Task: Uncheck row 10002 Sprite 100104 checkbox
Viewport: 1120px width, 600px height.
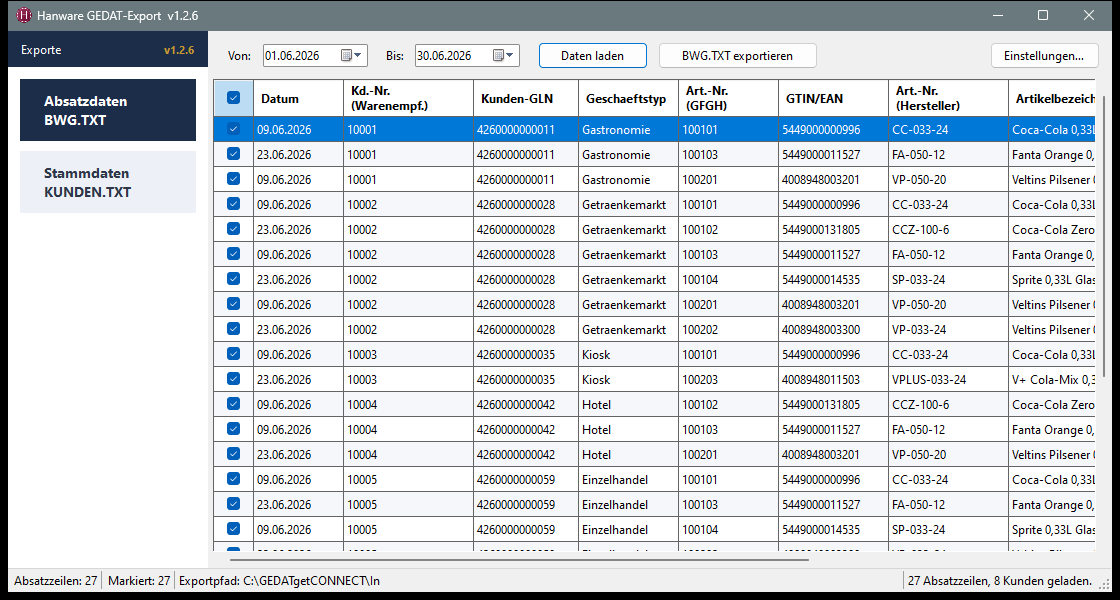Action: tap(234, 279)
